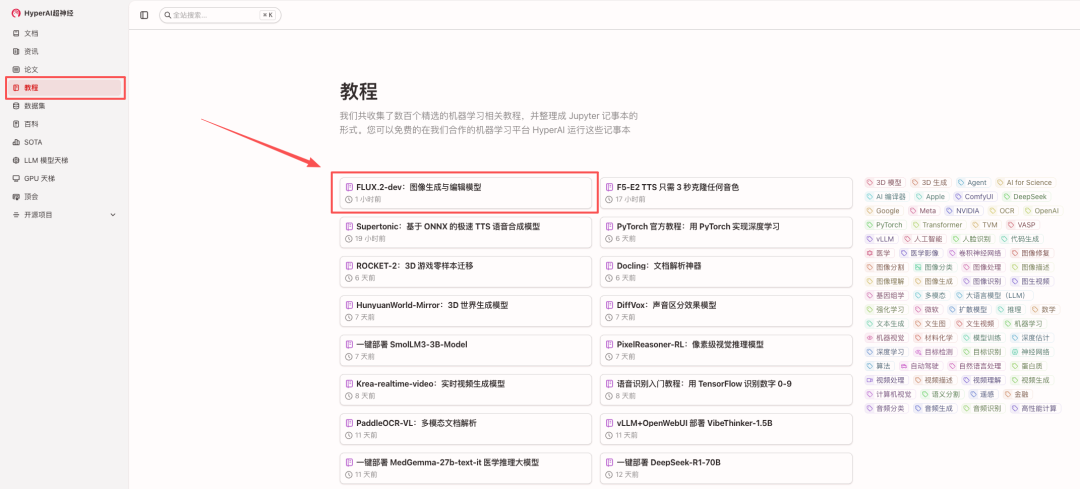This screenshot has width=1080, height=489.
Task: Choose the OpenAI tag
Action: (x=1041, y=211)
